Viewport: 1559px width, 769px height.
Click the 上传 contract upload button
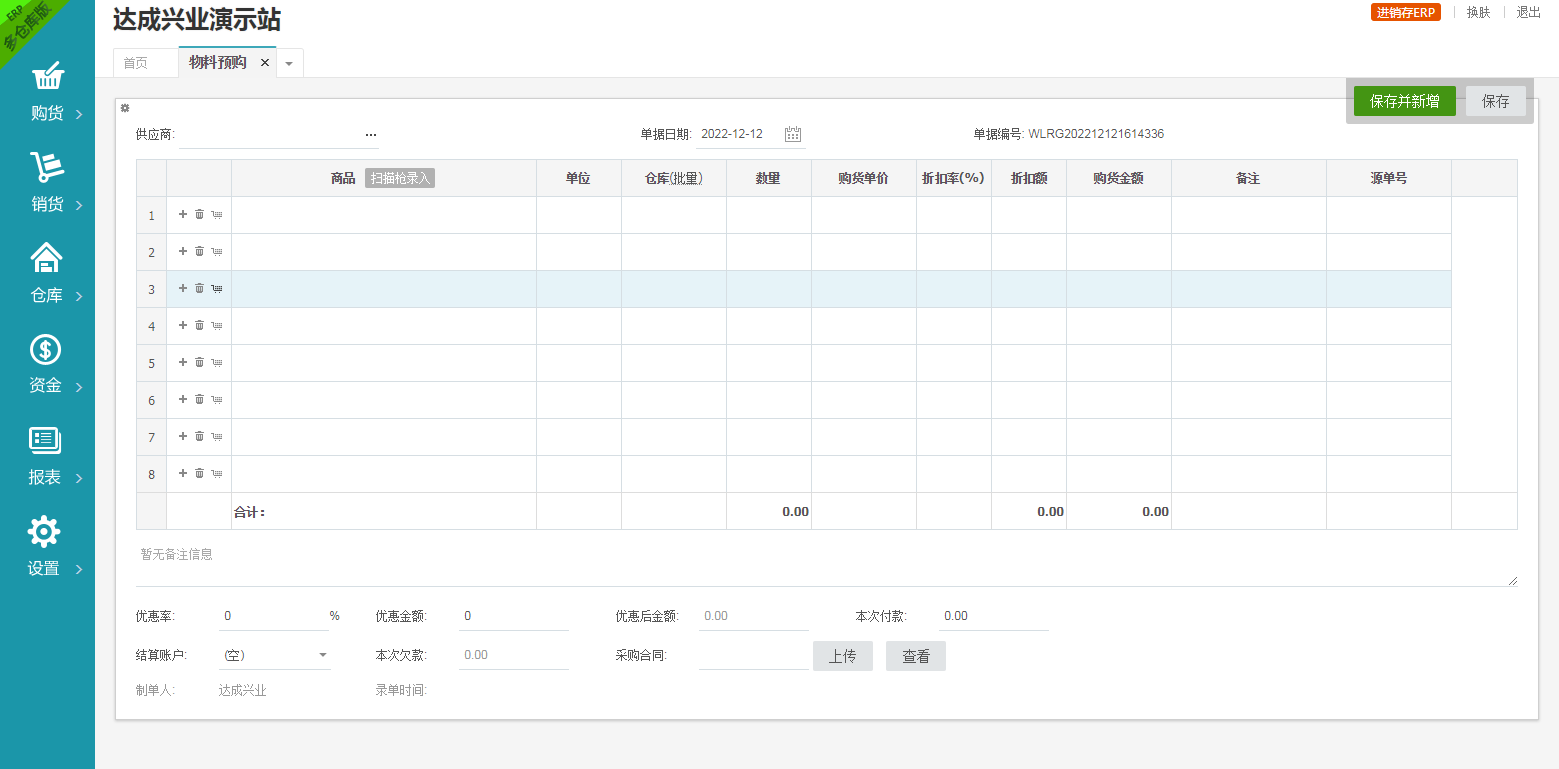click(x=842, y=656)
